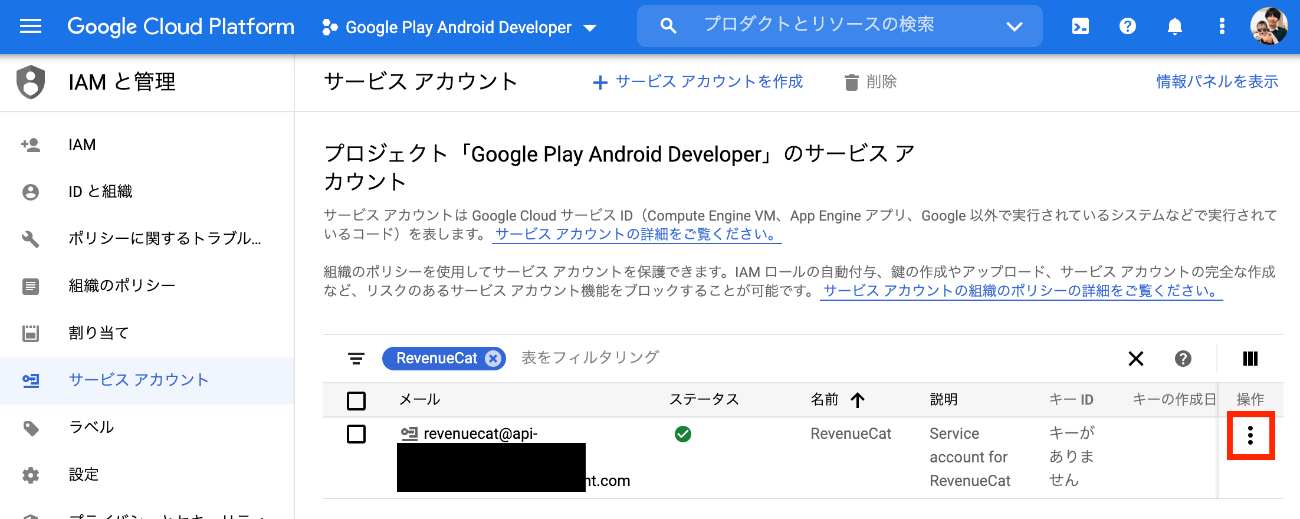Open サービス アカウントの組織のポリシーの詳細 link
Viewport: 1300px width, 519px height.
[1021, 292]
